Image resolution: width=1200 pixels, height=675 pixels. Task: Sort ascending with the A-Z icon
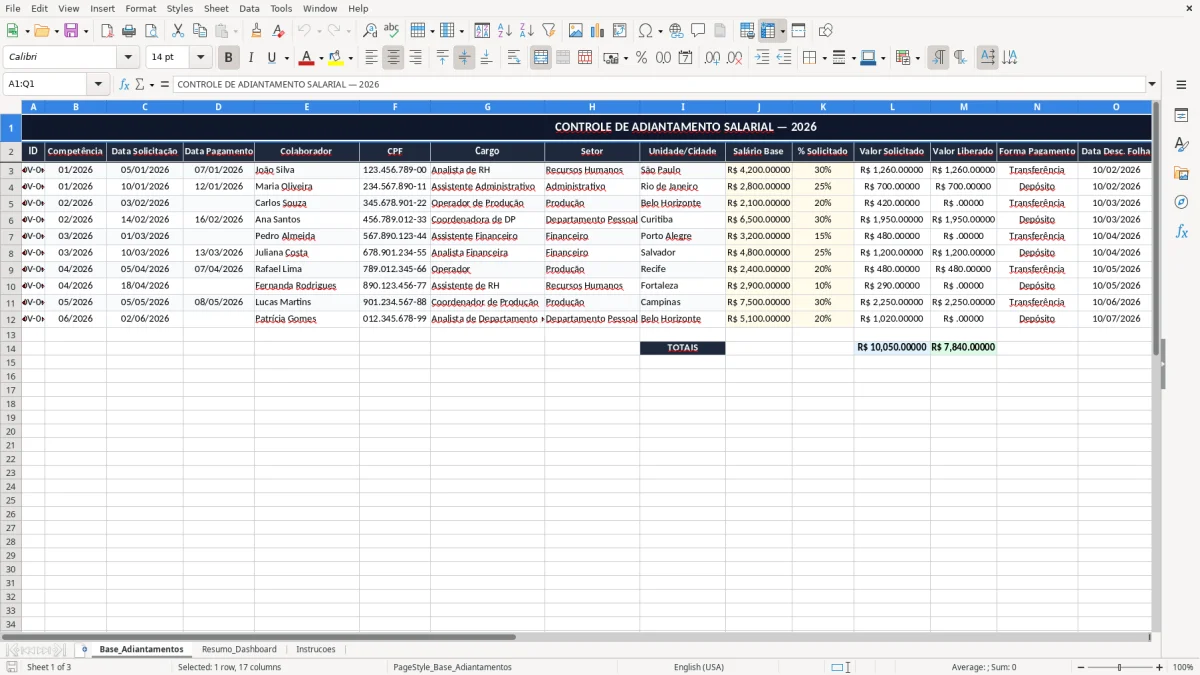[505, 31]
